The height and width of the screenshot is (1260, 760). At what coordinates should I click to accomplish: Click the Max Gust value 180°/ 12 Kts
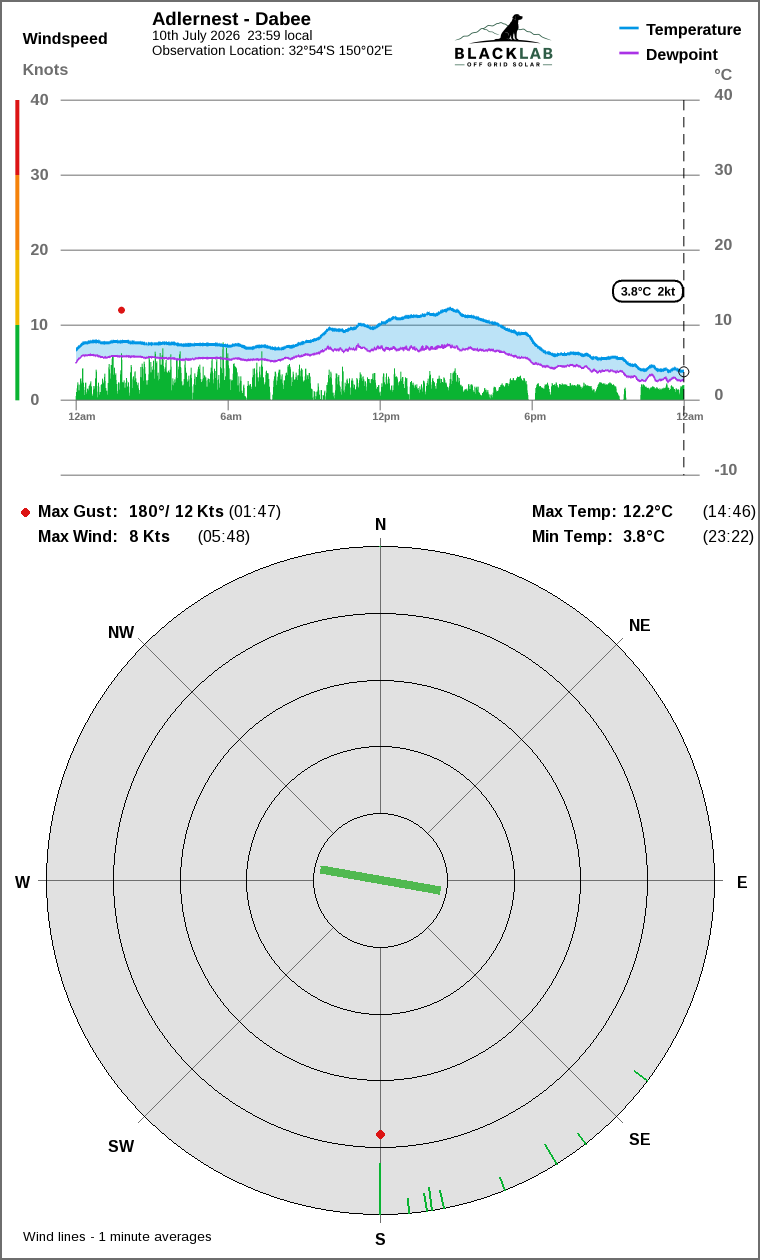point(176,512)
